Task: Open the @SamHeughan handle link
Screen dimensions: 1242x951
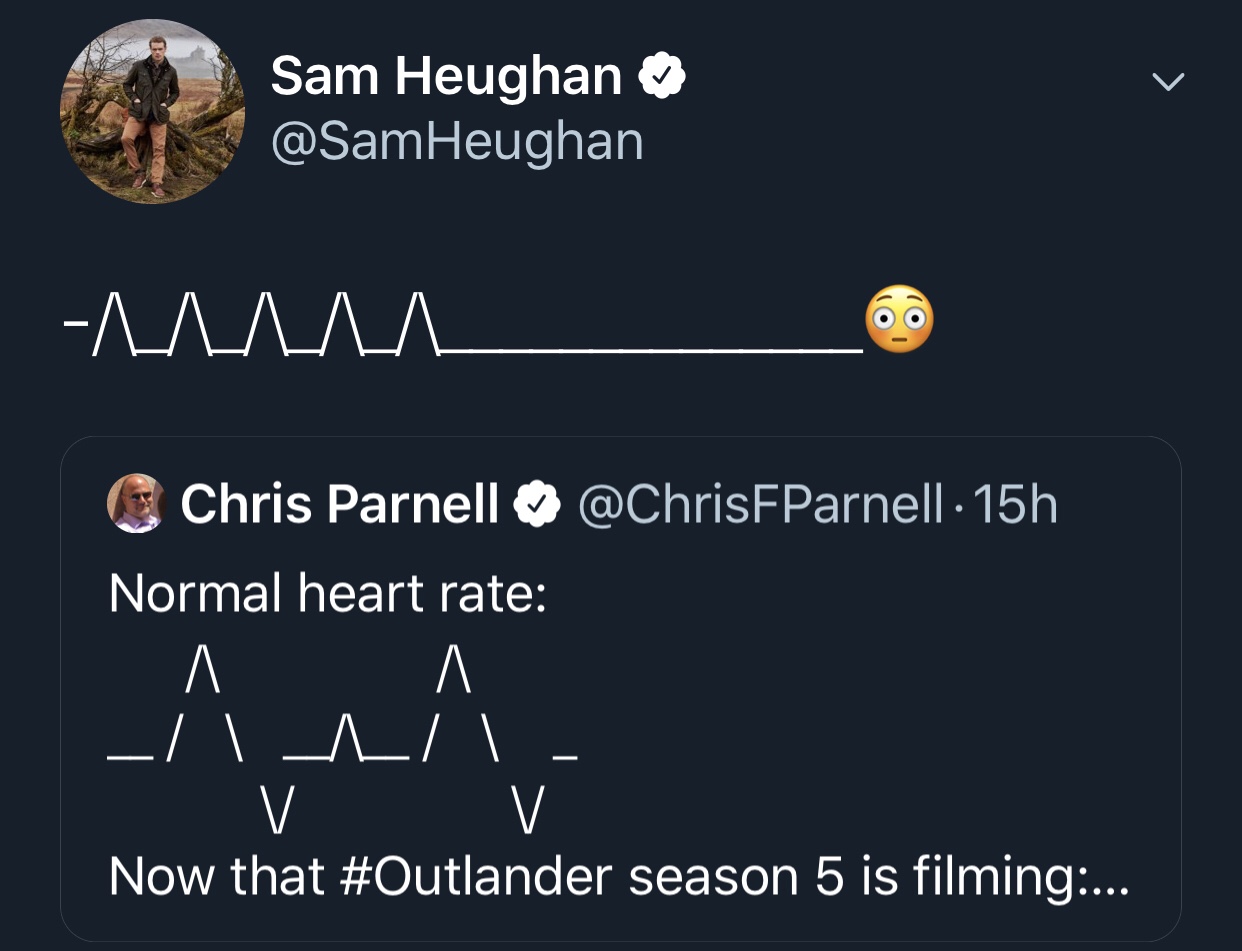Action: [457, 141]
